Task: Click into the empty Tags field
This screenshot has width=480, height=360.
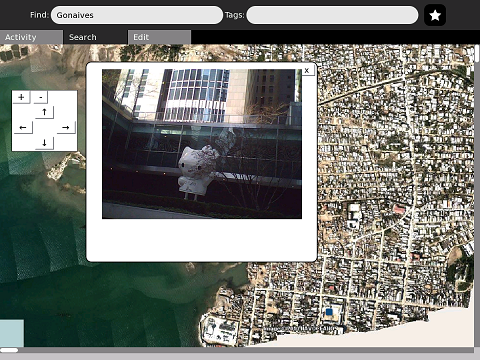Action: tap(332, 15)
